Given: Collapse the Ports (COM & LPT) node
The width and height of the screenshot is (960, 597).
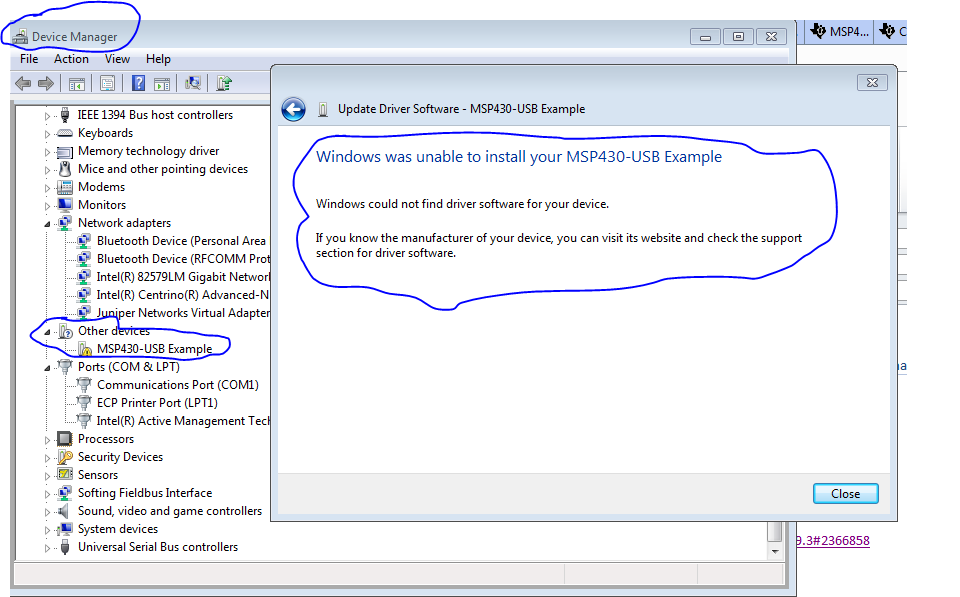Looking at the screenshot, I should pyautogui.click(x=47, y=368).
